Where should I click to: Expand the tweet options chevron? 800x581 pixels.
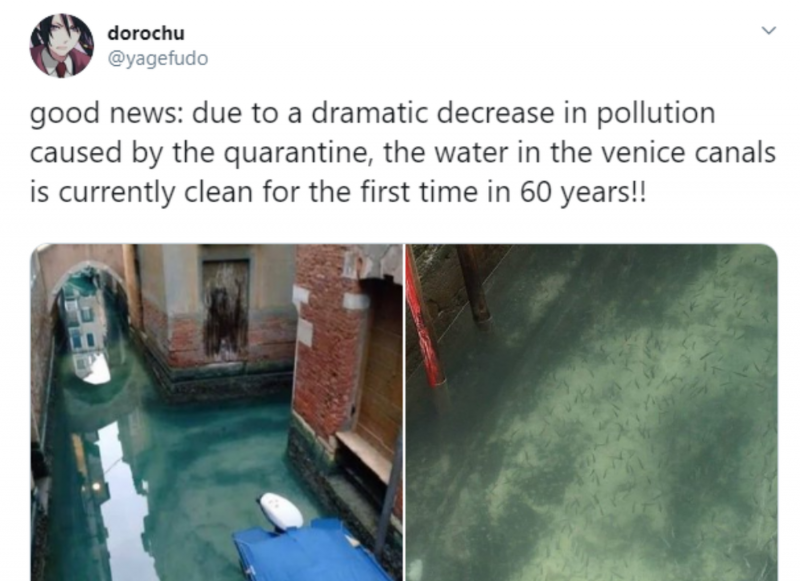coord(769,31)
